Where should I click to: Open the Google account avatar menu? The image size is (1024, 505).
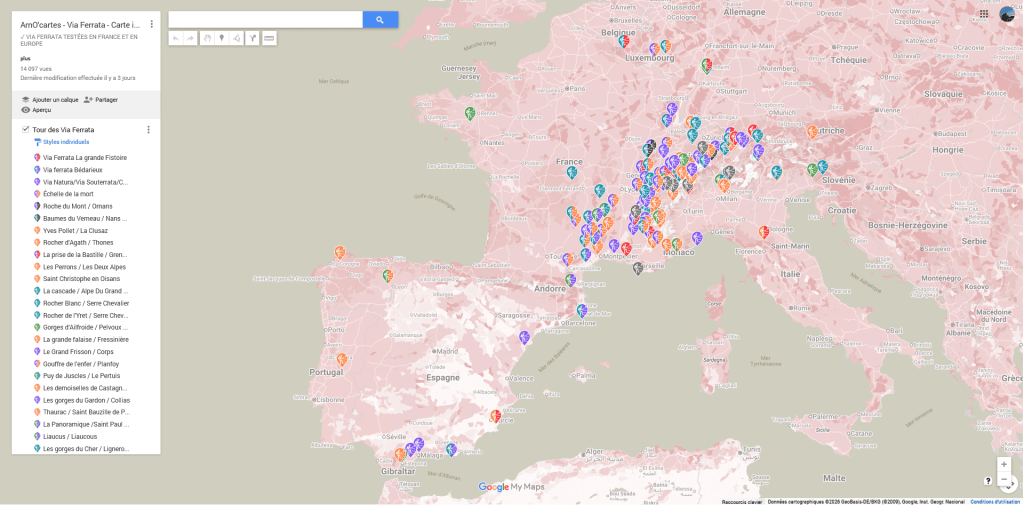(1006, 14)
